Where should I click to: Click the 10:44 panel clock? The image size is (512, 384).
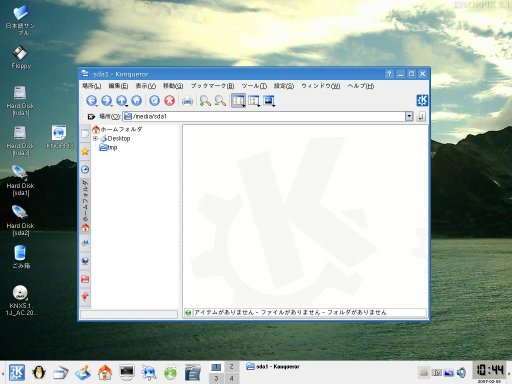489,370
